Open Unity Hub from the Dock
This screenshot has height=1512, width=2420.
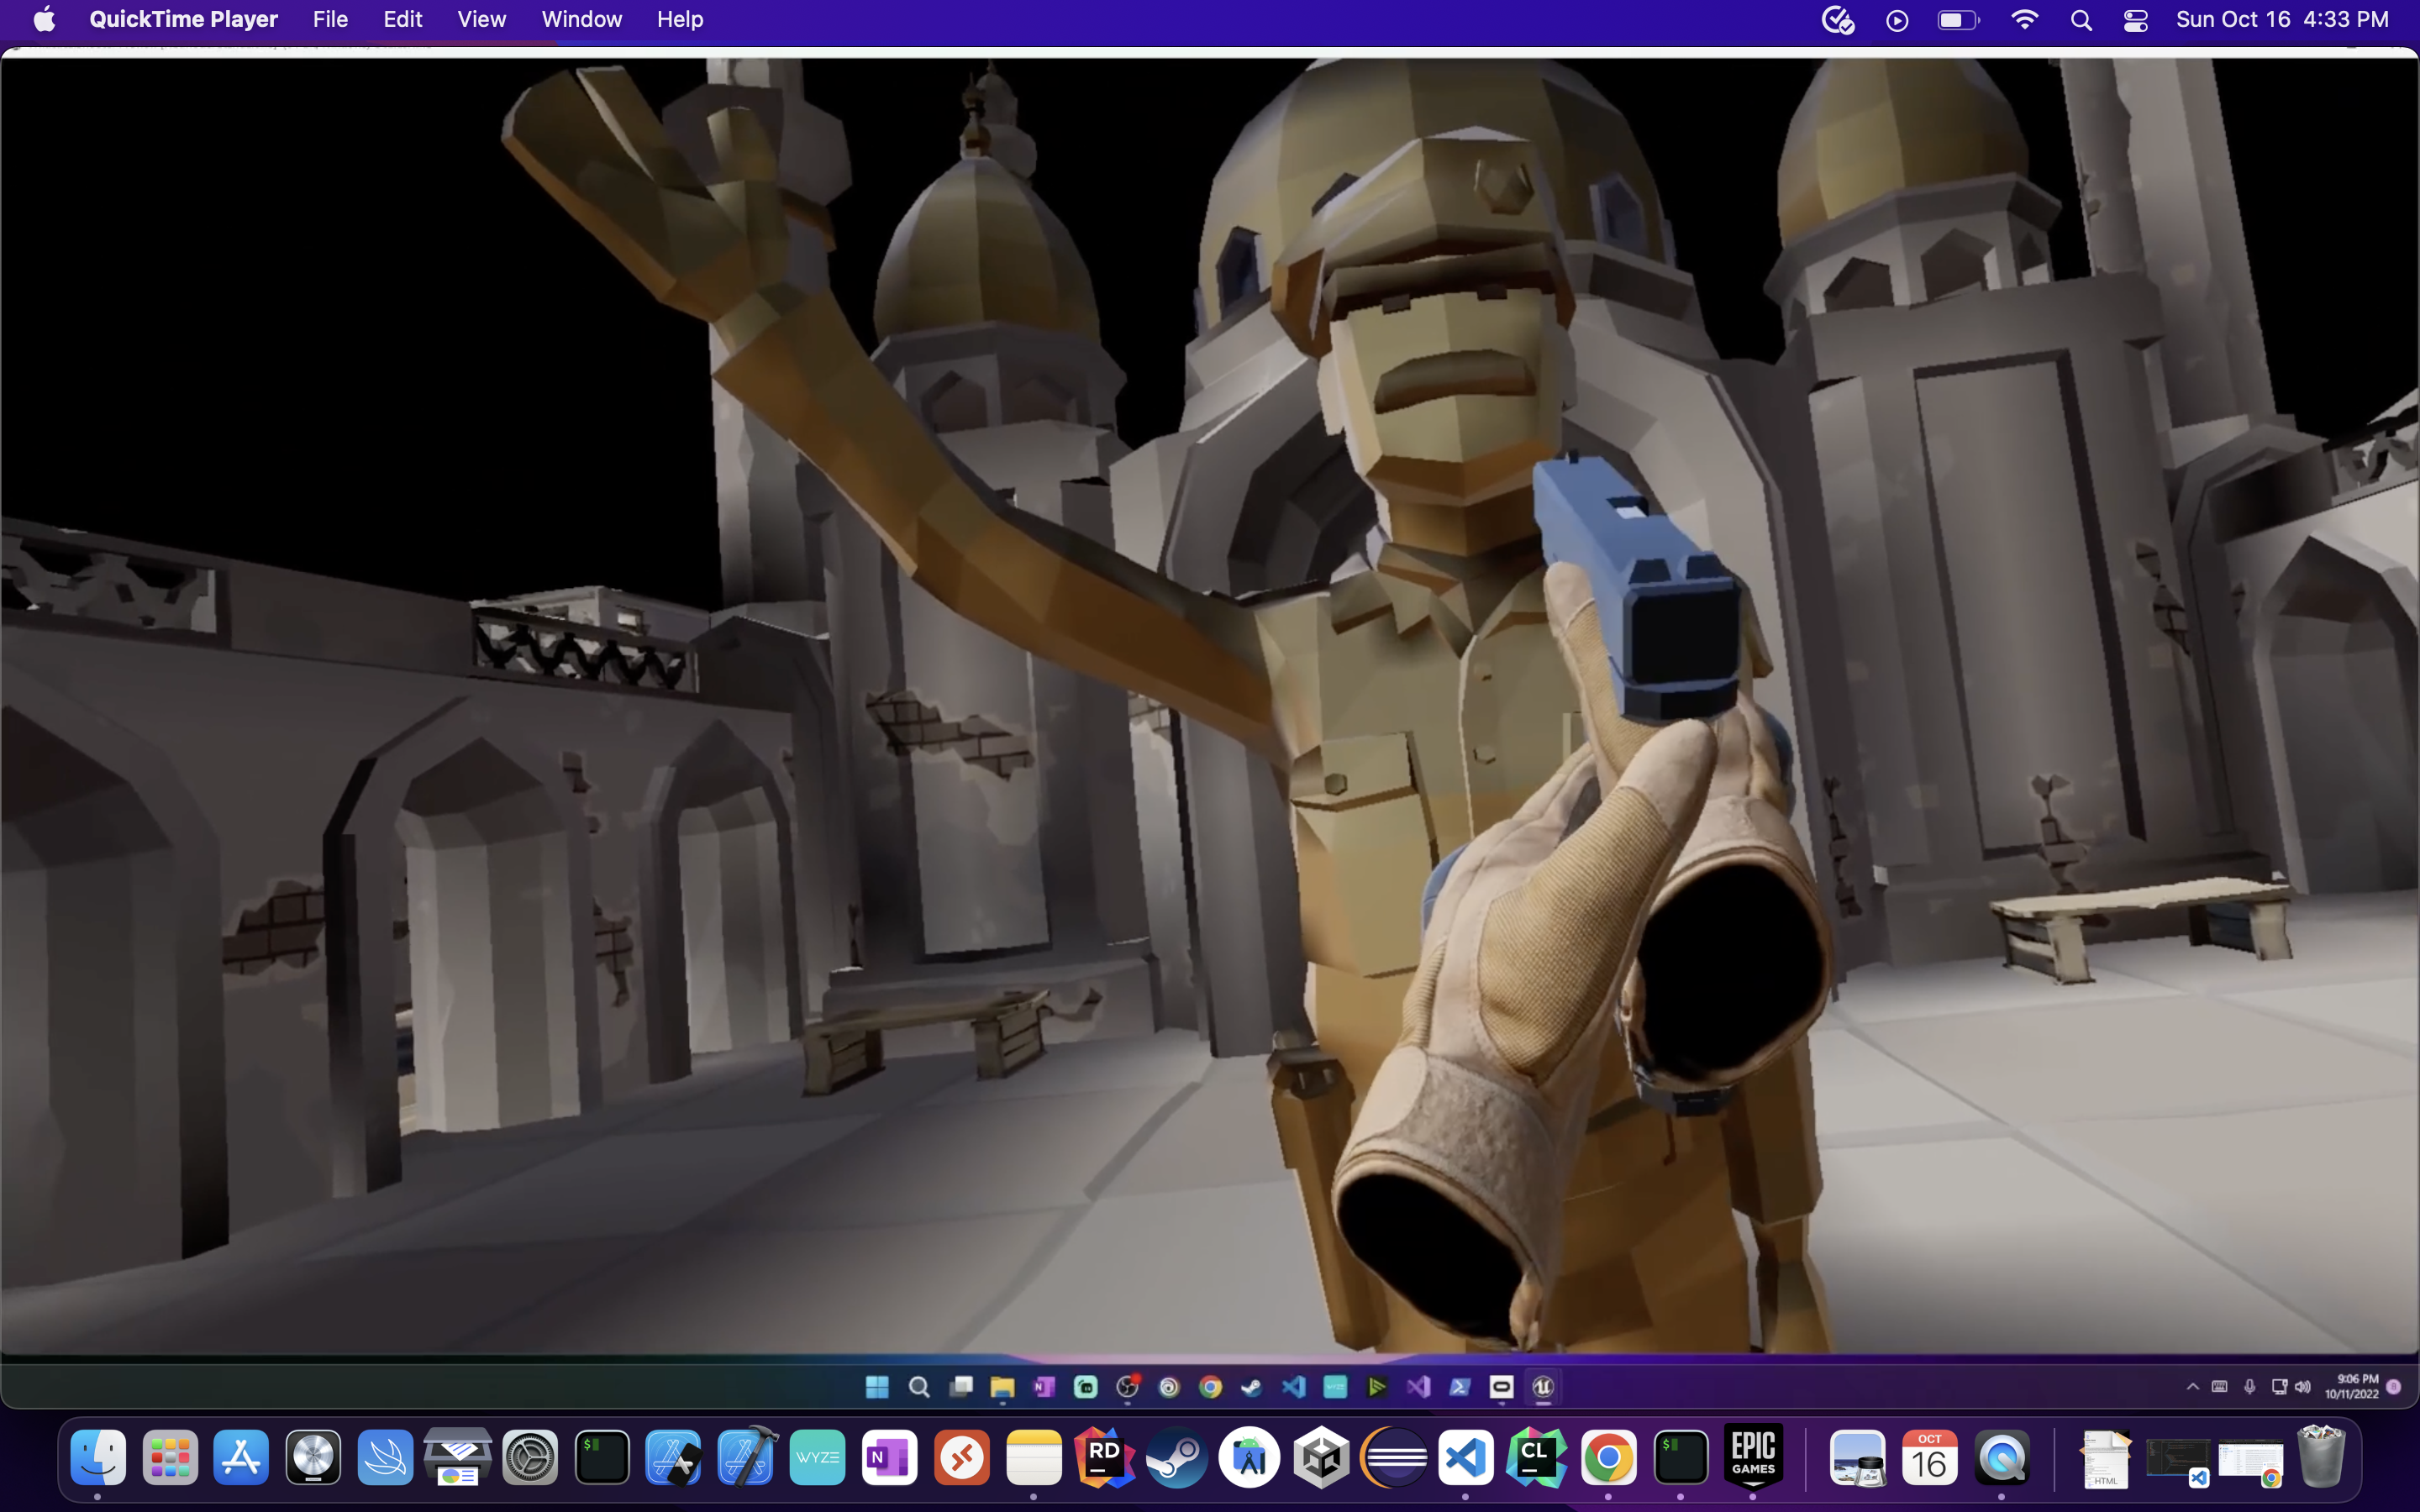pos(1321,1456)
